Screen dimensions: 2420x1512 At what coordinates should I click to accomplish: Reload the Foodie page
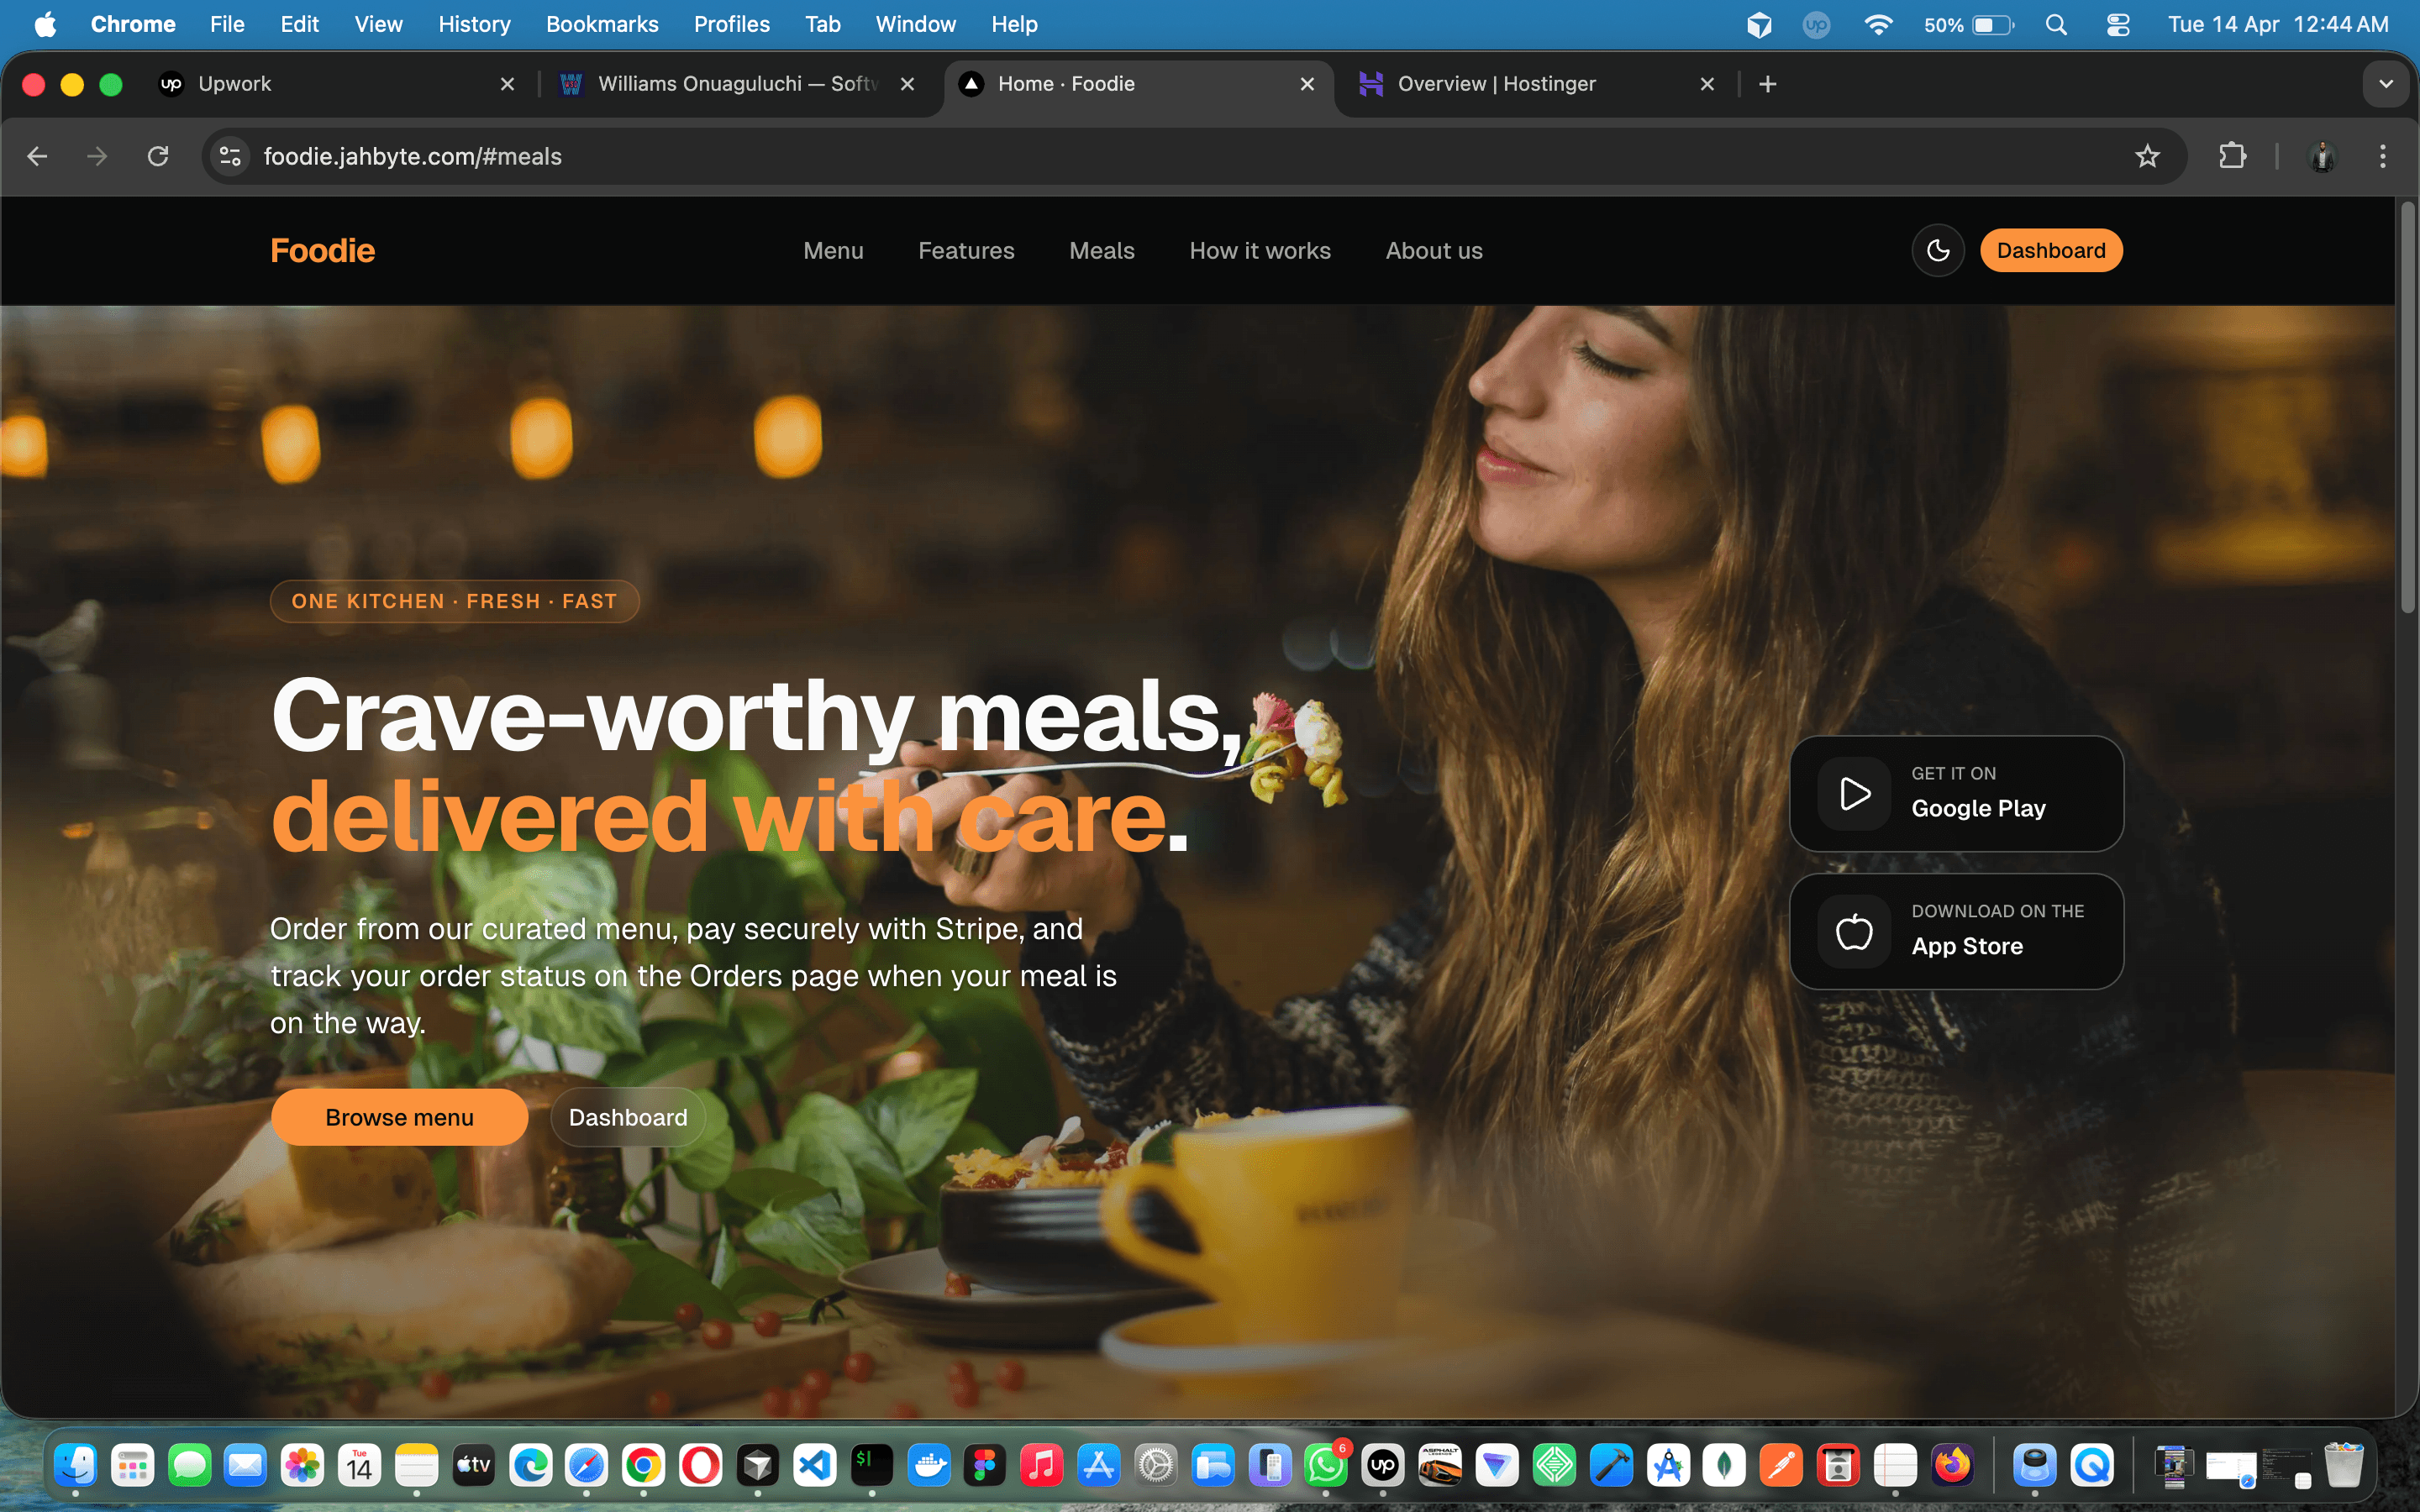pos(158,156)
